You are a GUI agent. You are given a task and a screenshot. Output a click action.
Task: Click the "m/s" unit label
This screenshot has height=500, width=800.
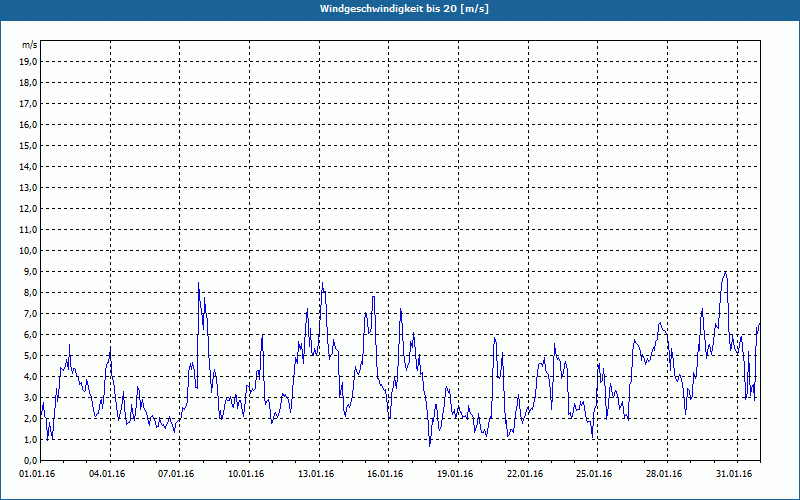click(30, 45)
